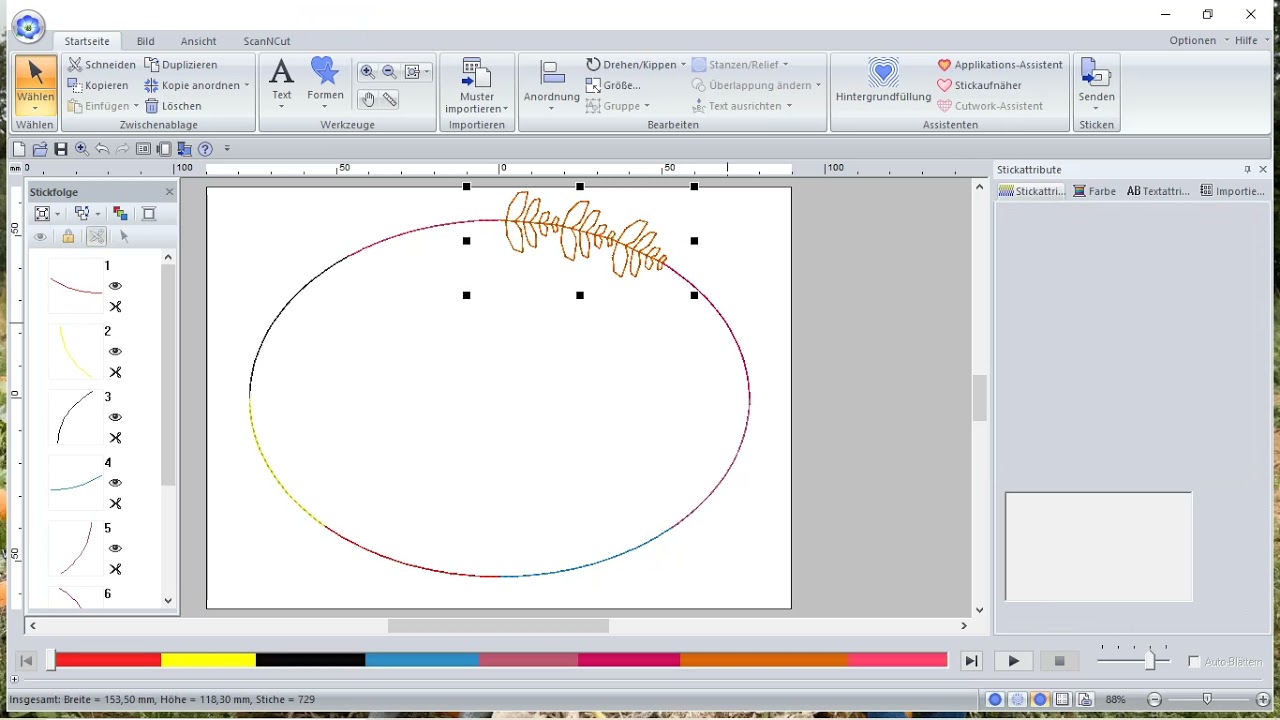Open the Größe size dialog
Viewport: 1280px width, 720px height.
click(x=613, y=85)
